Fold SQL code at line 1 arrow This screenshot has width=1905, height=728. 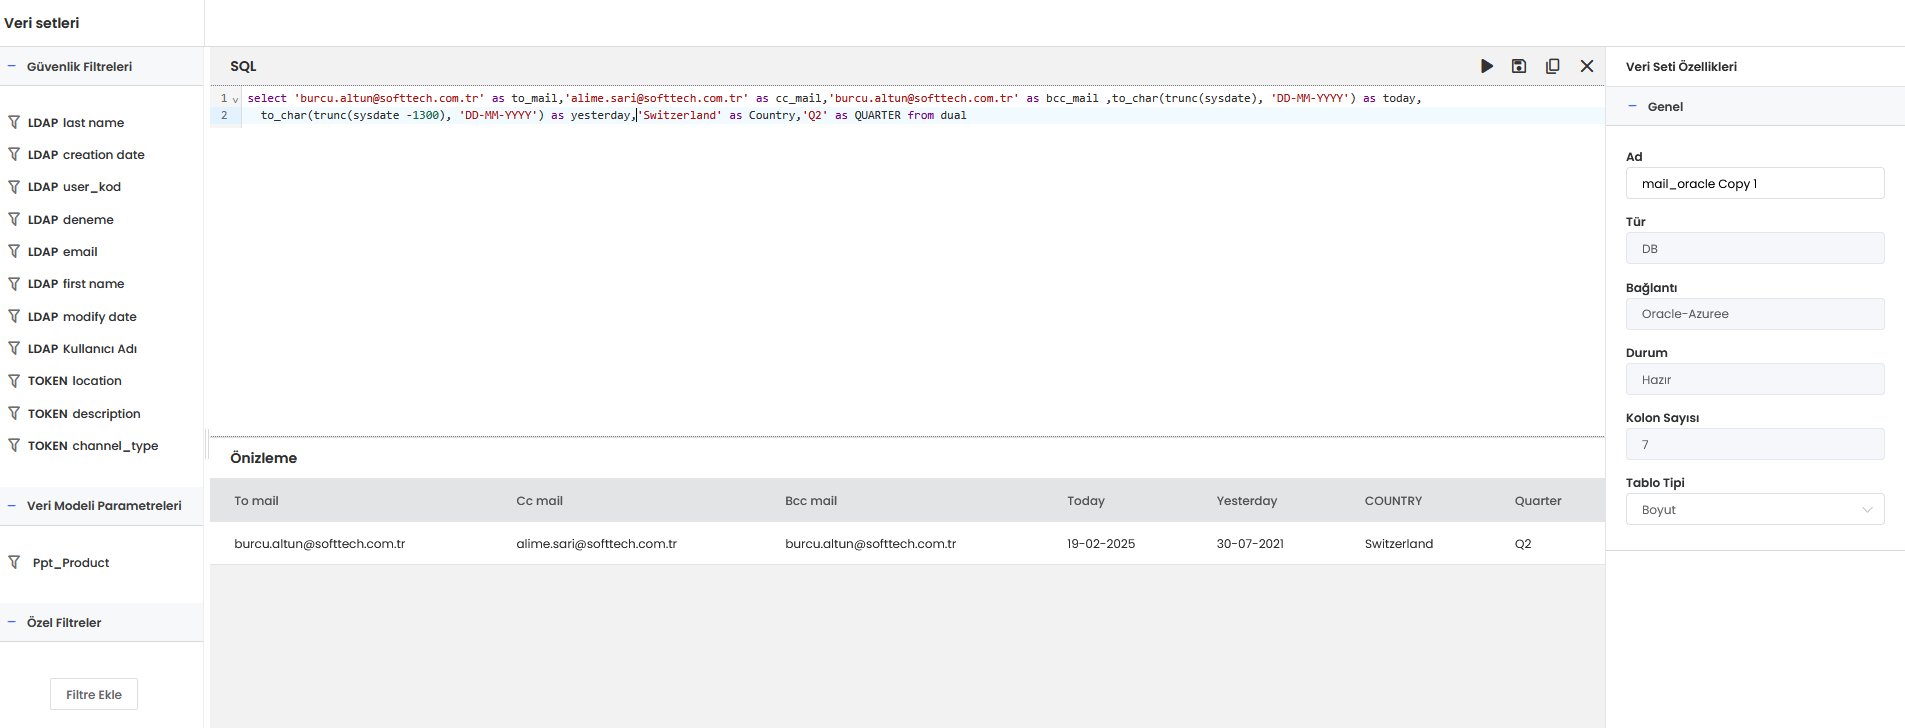(236, 99)
